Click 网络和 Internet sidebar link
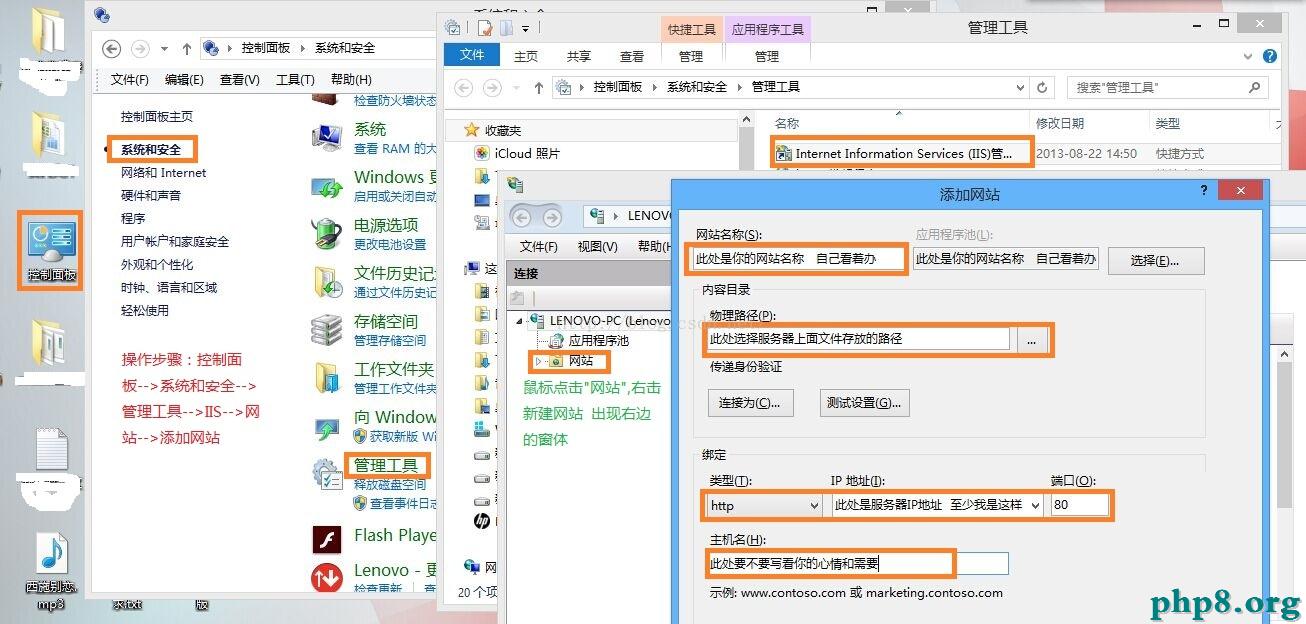The height and width of the screenshot is (624, 1306). (164, 173)
